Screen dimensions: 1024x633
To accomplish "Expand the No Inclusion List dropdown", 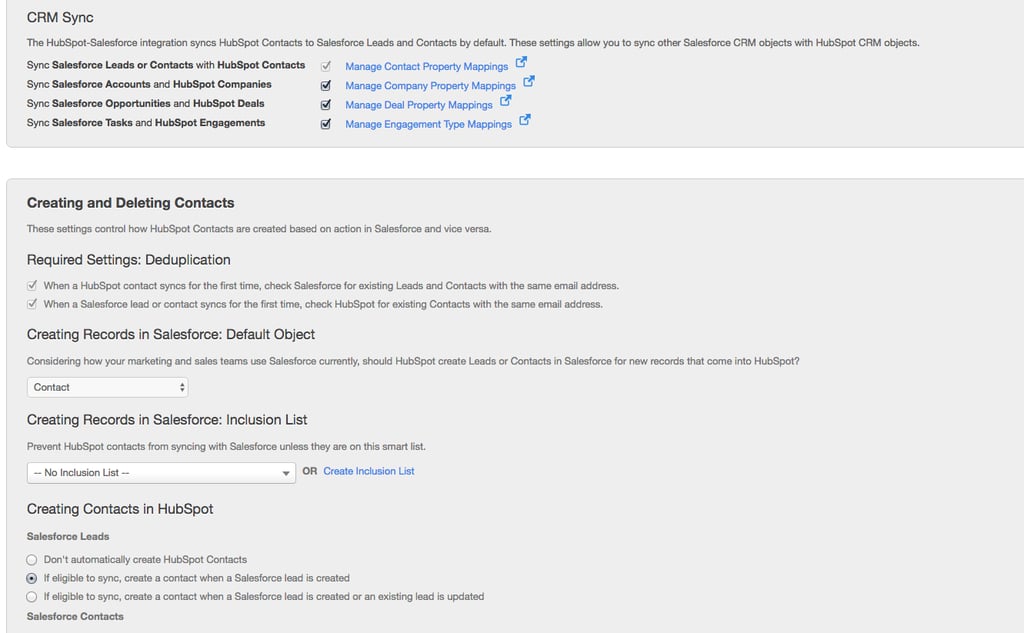I will point(161,472).
